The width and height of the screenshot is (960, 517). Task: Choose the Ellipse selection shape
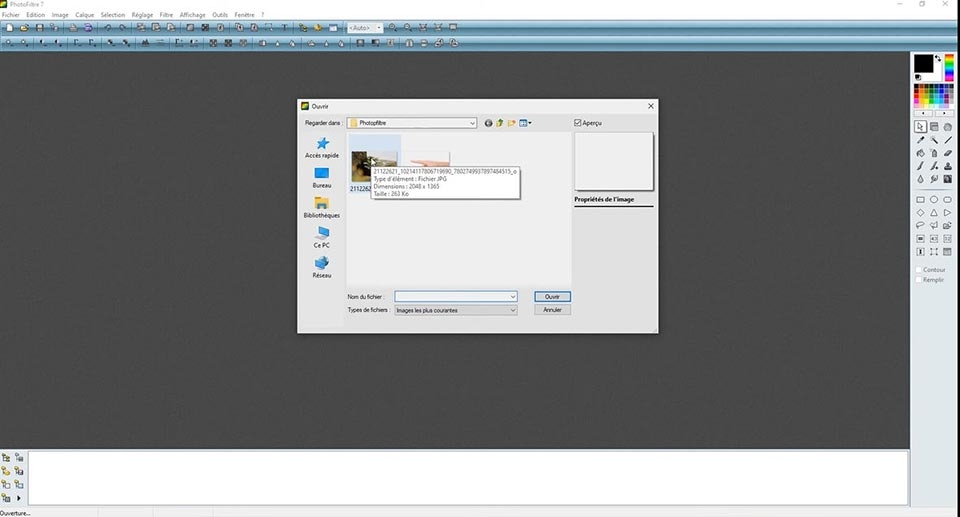point(934,200)
